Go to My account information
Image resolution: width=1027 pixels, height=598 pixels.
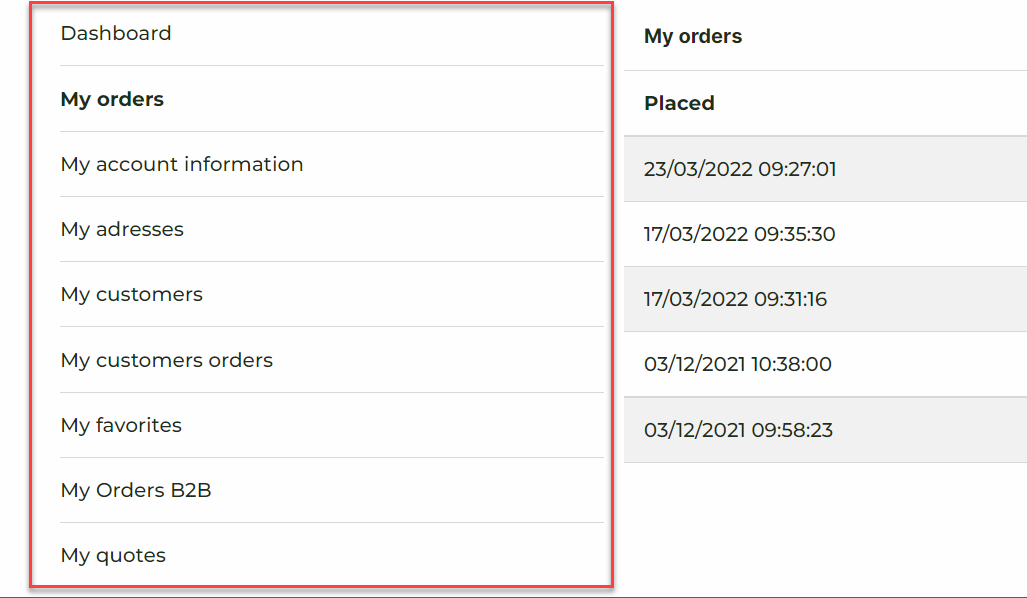pos(182,164)
